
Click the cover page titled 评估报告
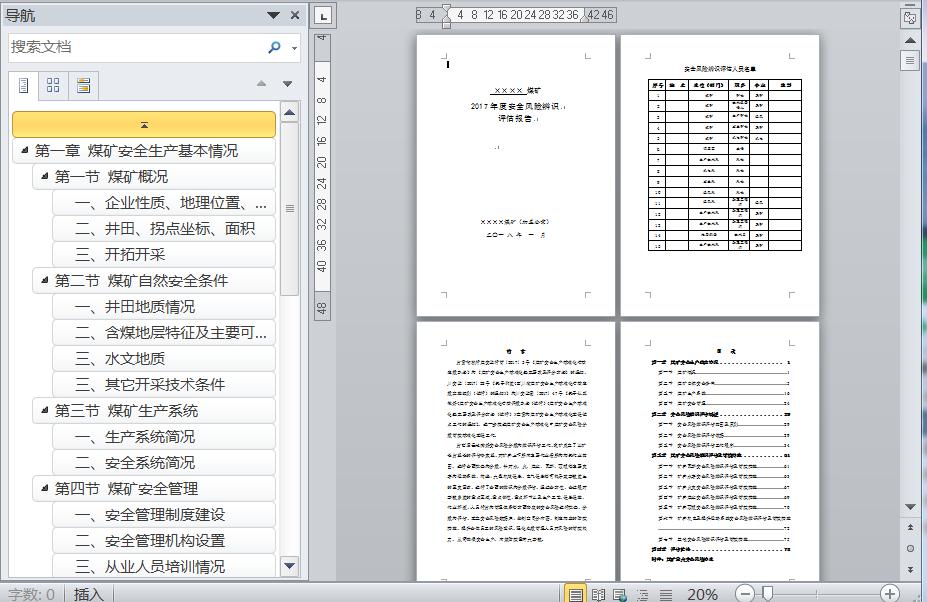pos(516,175)
